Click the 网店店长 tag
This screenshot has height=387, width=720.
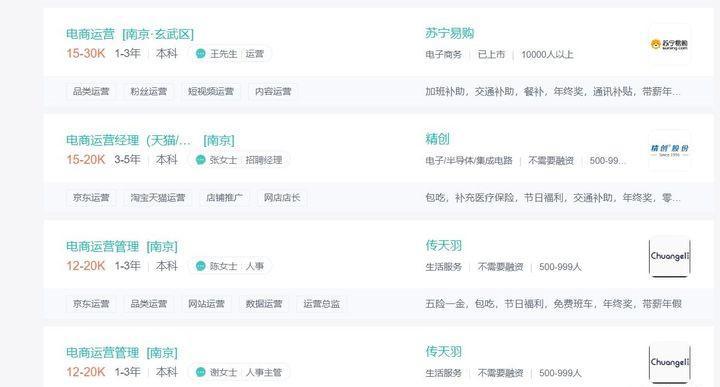coord(282,198)
